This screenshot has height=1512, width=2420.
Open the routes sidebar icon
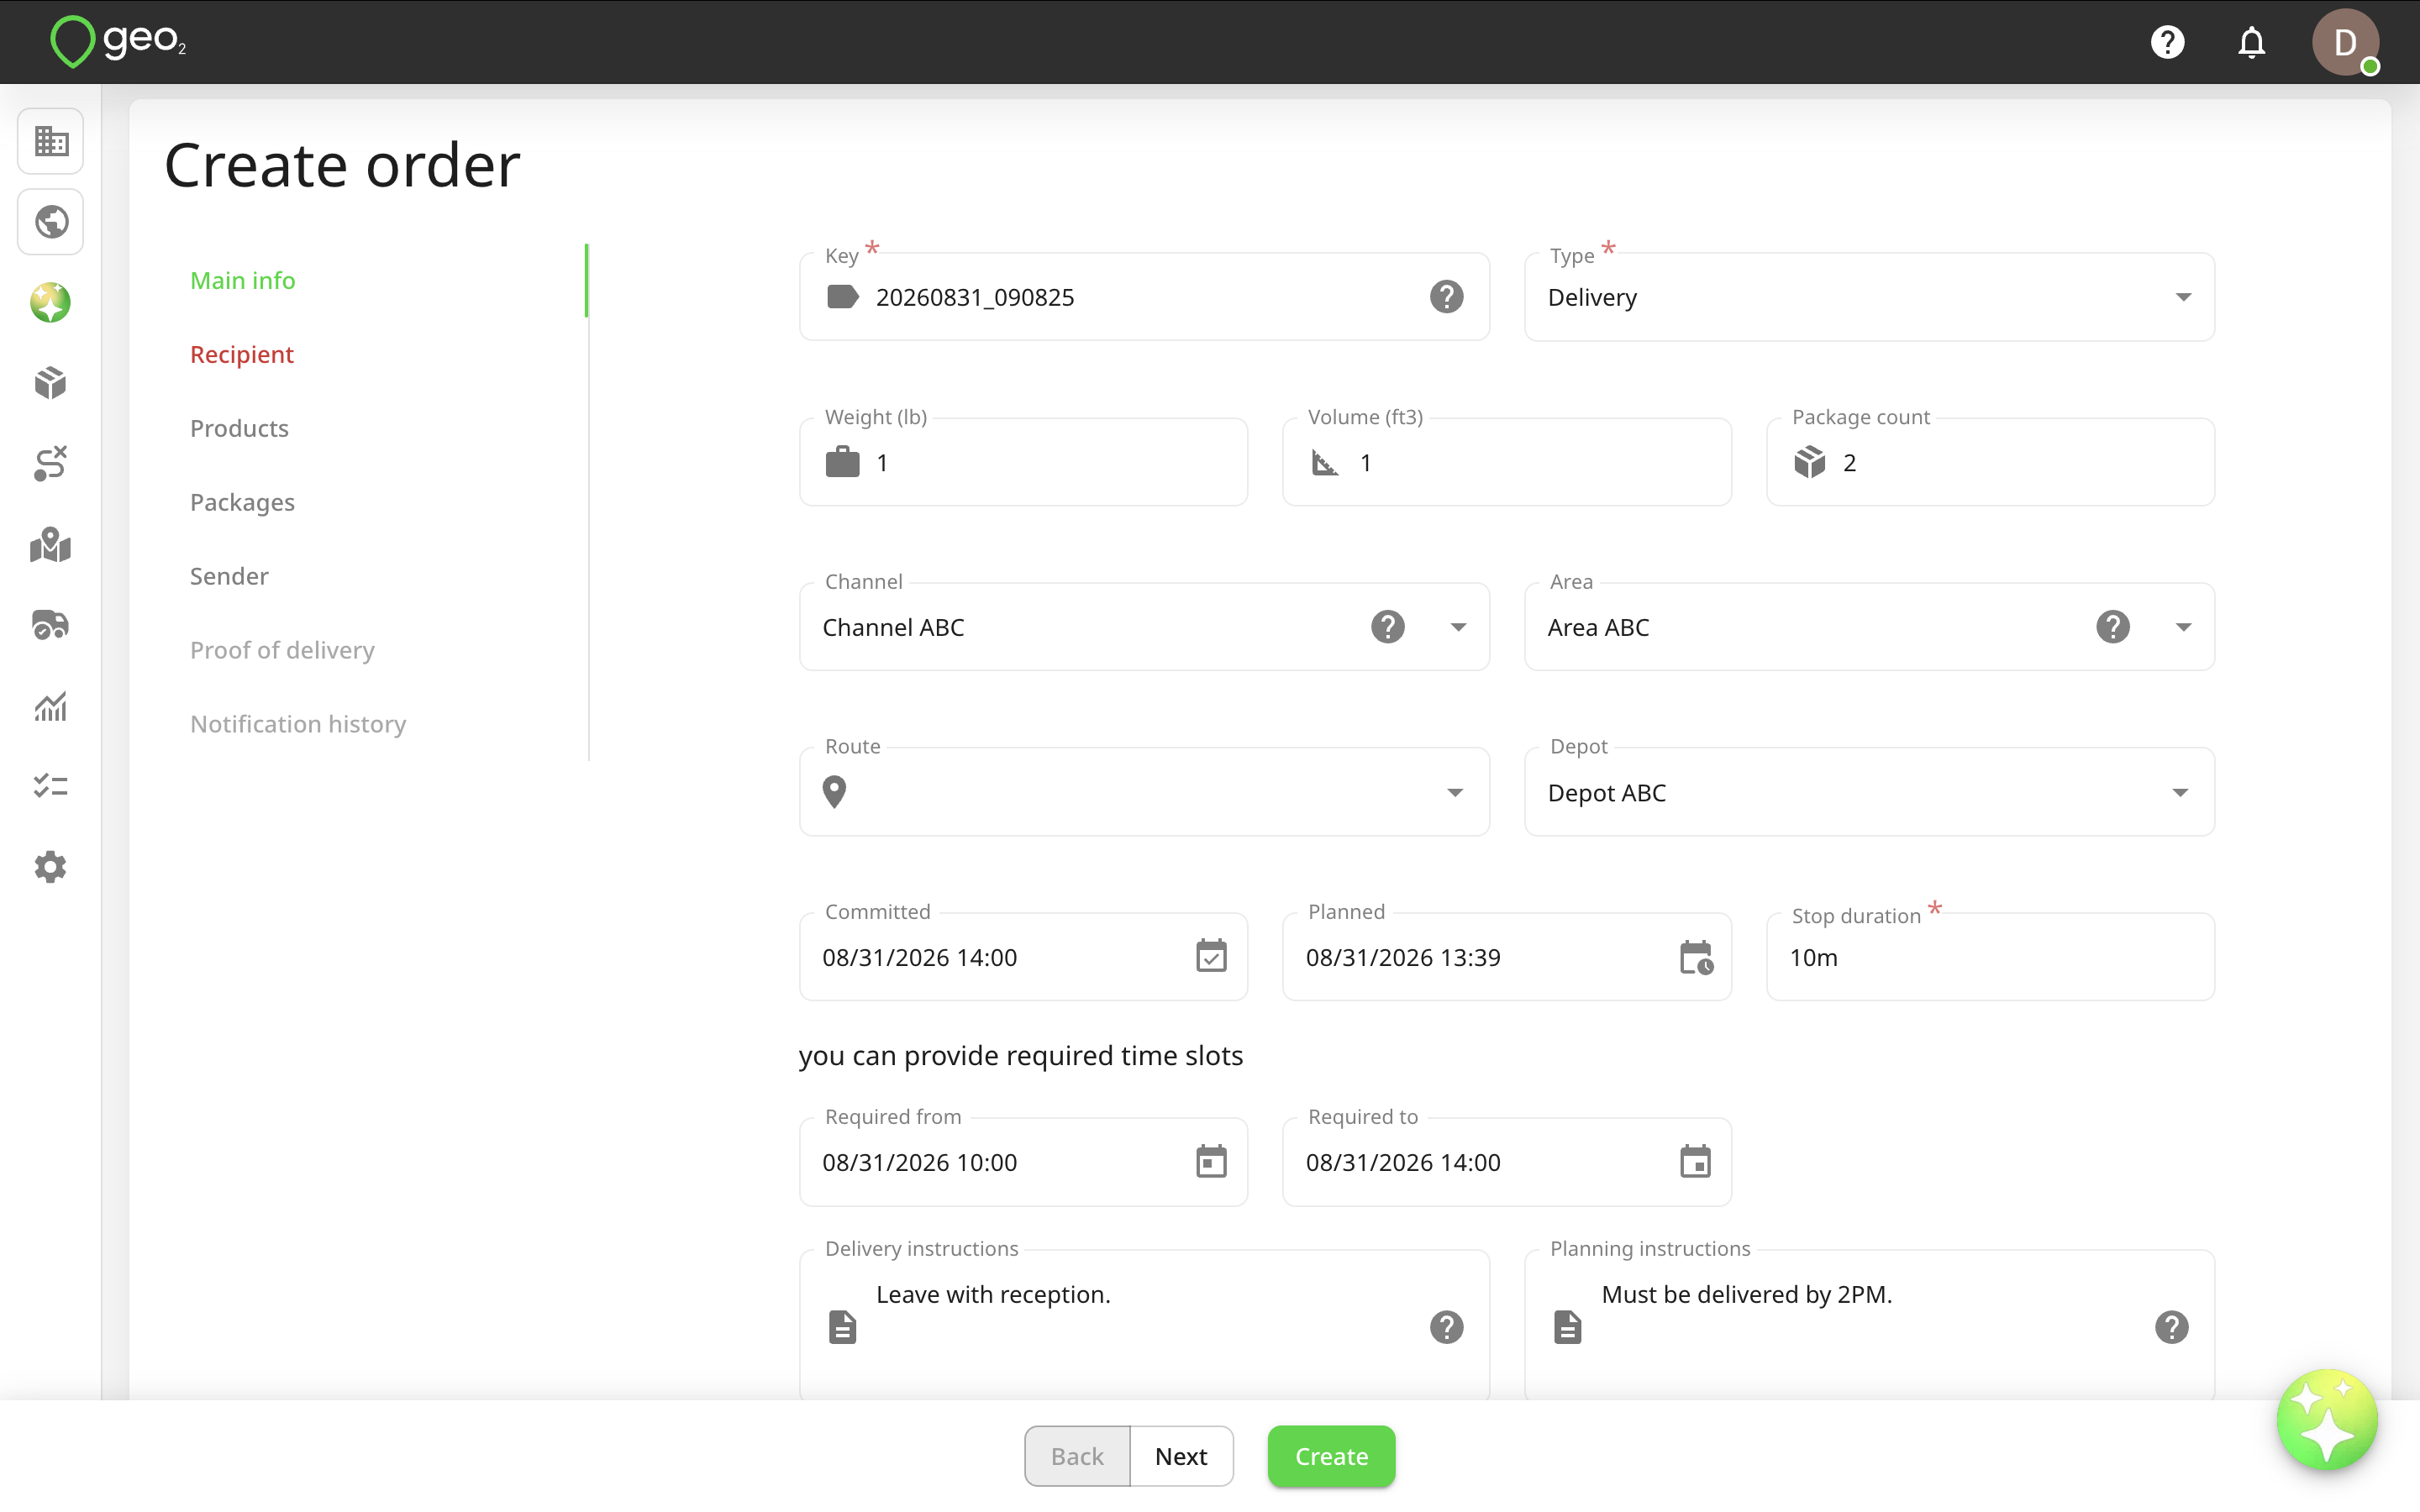[50, 464]
